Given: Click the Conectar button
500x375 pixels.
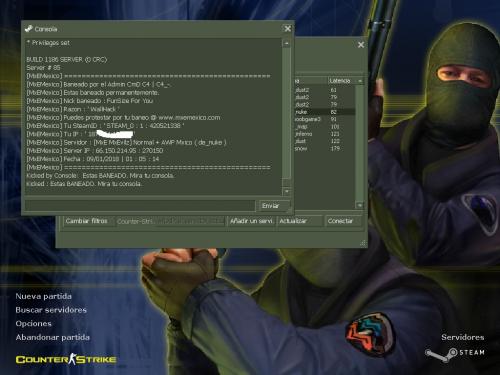Looking at the screenshot, I should pyautogui.click(x=343, y=221).
